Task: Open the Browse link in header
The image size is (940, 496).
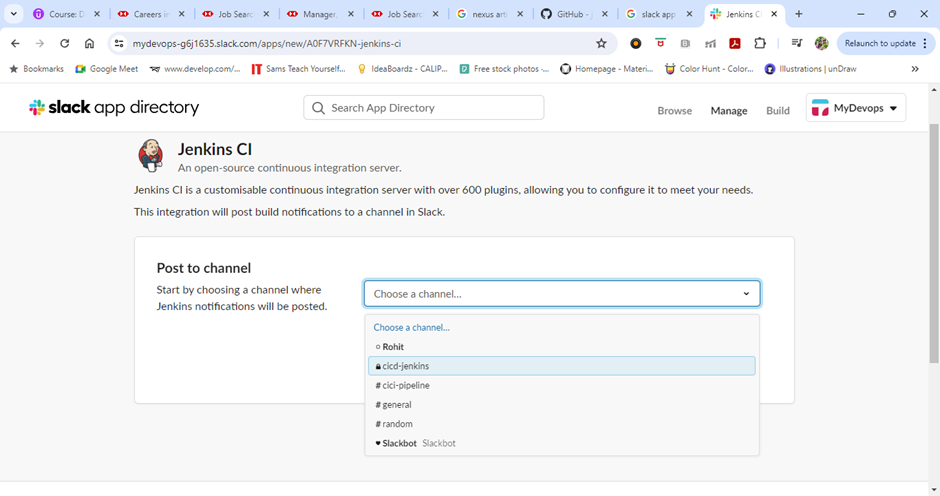Action: 674,111
